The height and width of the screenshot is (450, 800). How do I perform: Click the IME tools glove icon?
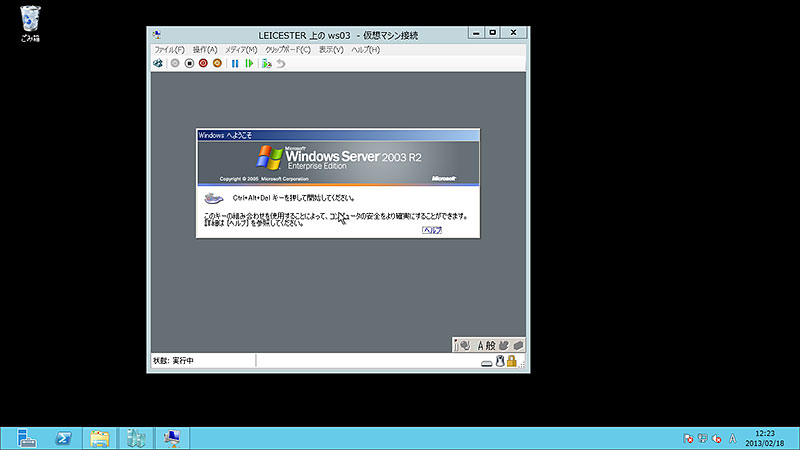[x=504, y=345]
